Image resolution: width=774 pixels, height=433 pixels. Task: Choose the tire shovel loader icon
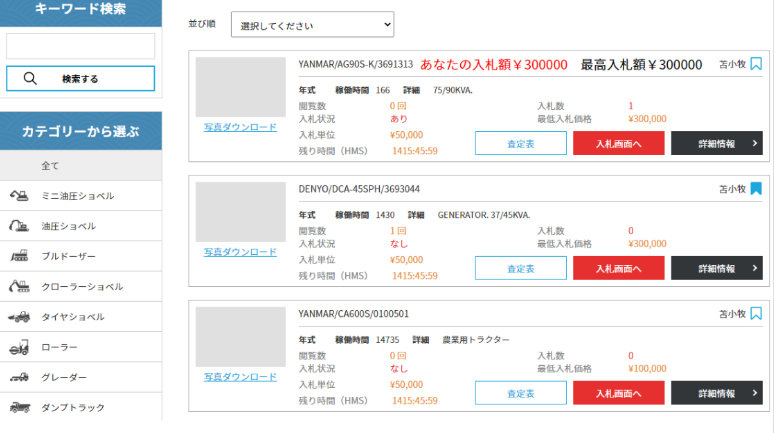[x=20, y=317]
